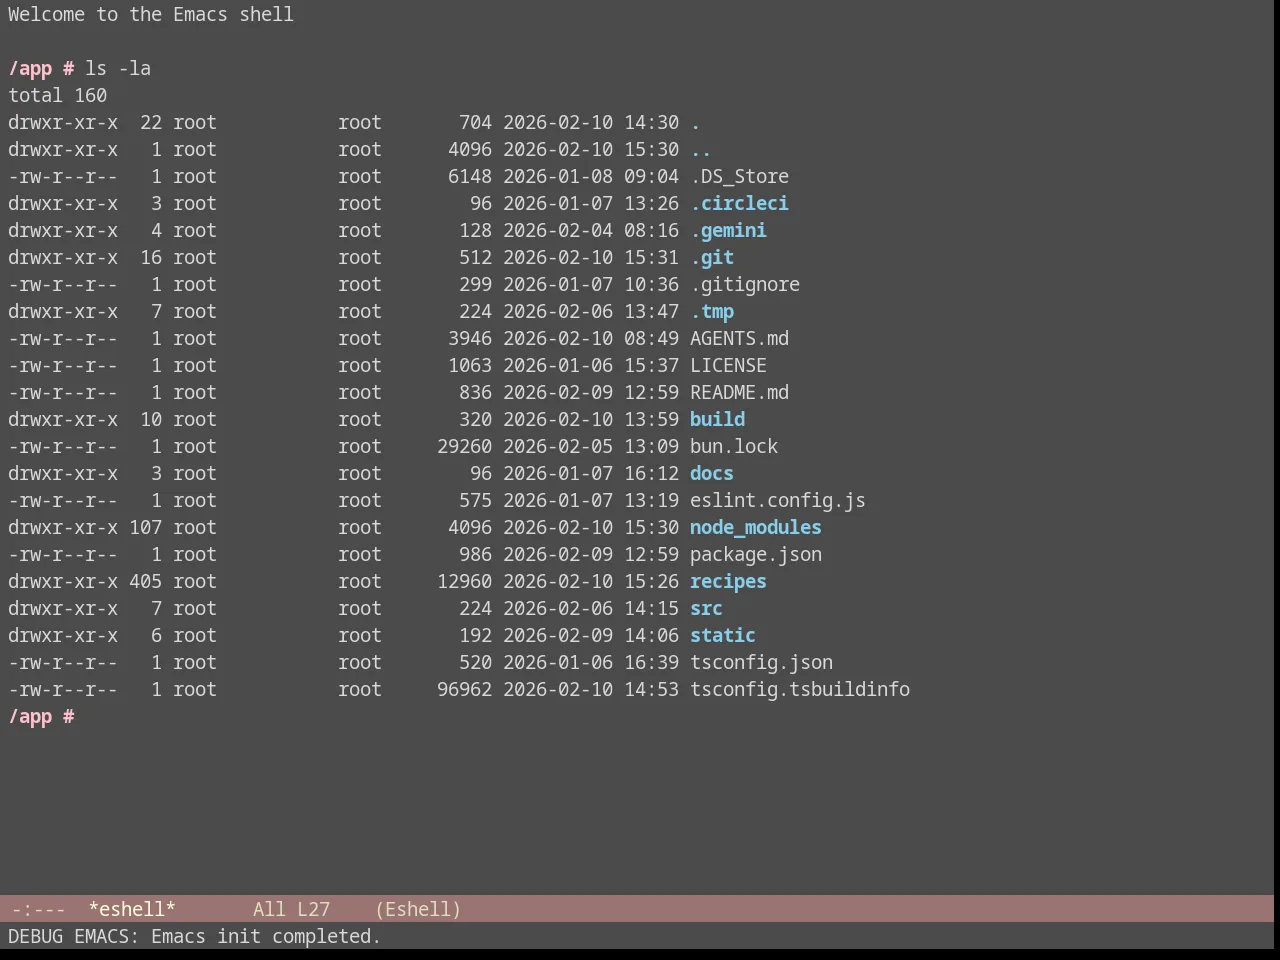Click the 12960 size of recipes

pyautogui.click(x=464, y=581)
